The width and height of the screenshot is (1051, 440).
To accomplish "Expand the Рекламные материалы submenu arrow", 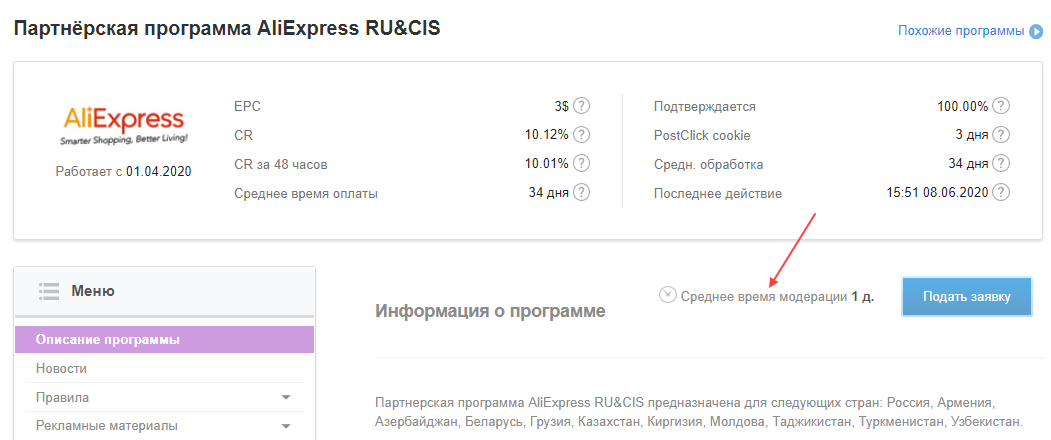I will [286, 427].
